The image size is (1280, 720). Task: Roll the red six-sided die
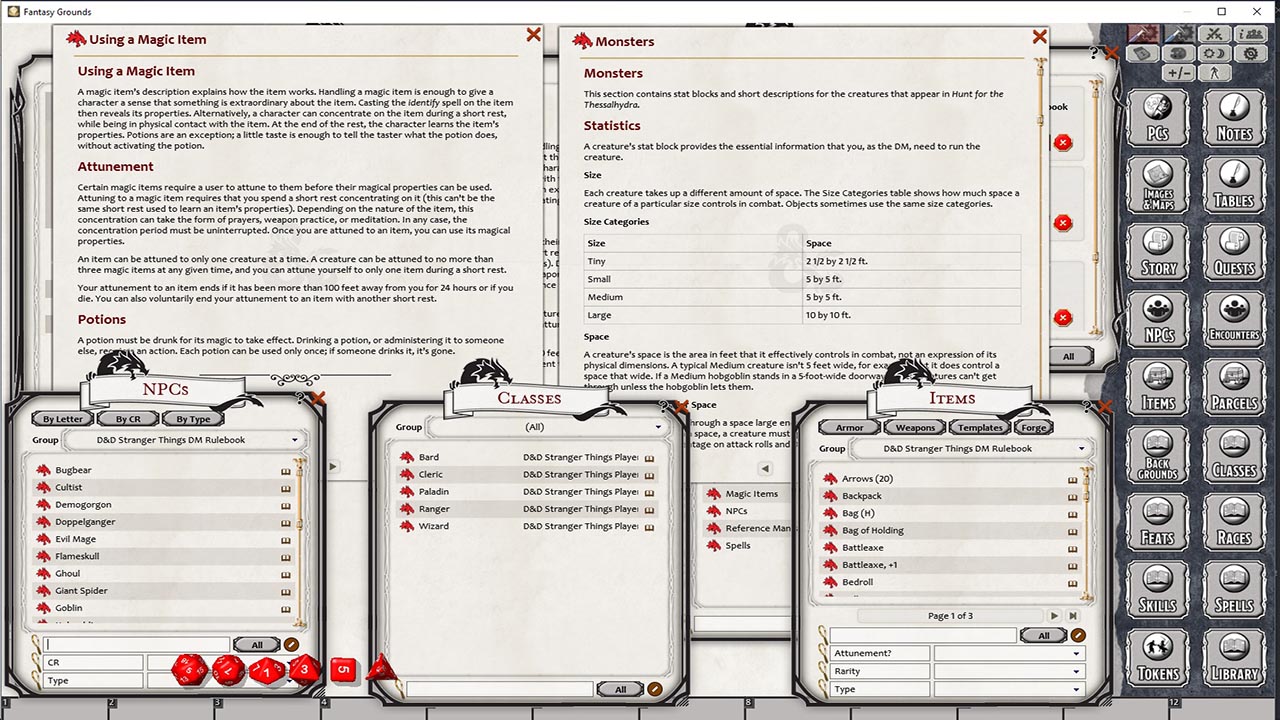(343, 669)
